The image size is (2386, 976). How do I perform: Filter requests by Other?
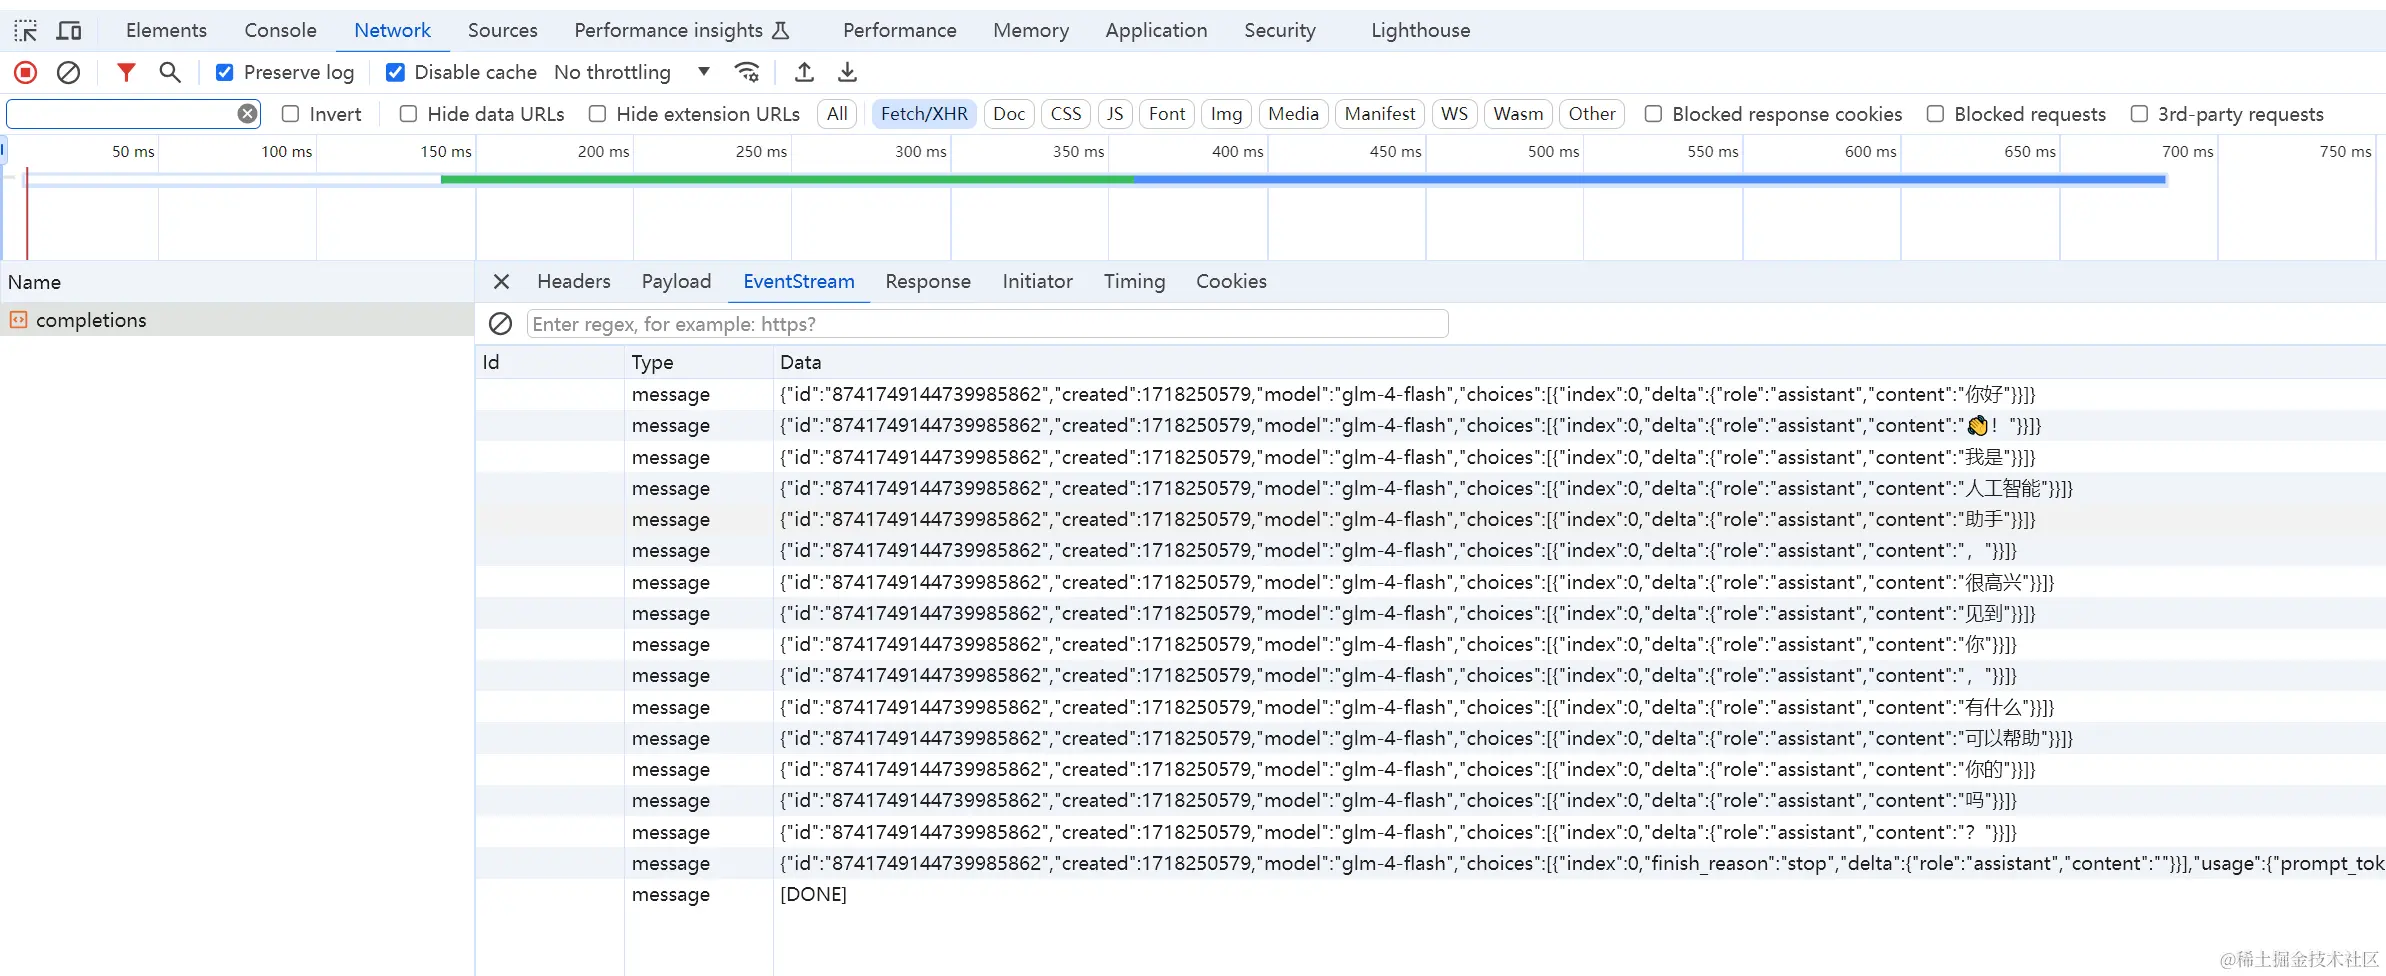coord(1591,114)
